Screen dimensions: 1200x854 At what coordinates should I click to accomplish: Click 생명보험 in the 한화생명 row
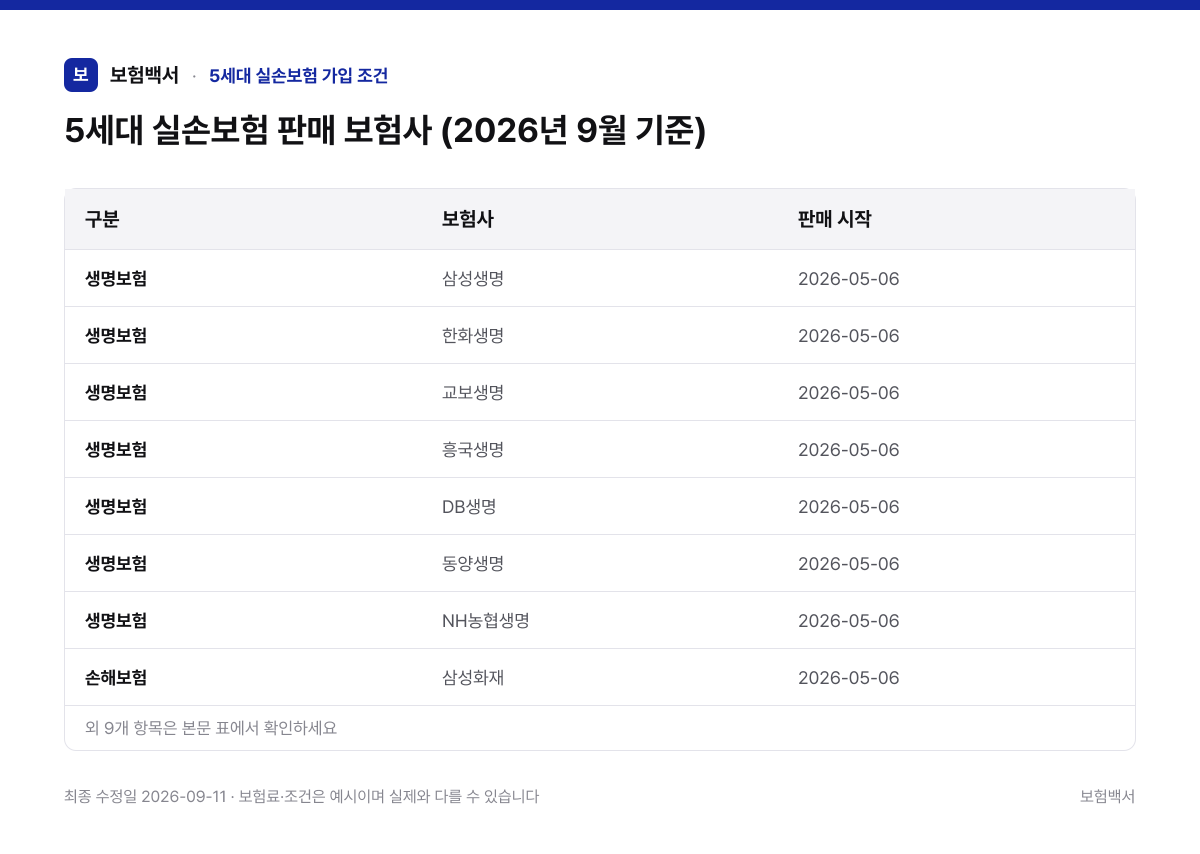pyautogui.click(x=116, y=336)
